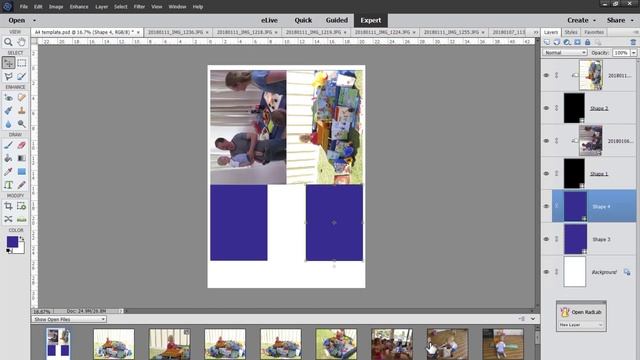Select the A4 template thumbnail in Photo Bin
This screenshot has height=360, width=640.
pyautogui.click(x=58, y=344)
